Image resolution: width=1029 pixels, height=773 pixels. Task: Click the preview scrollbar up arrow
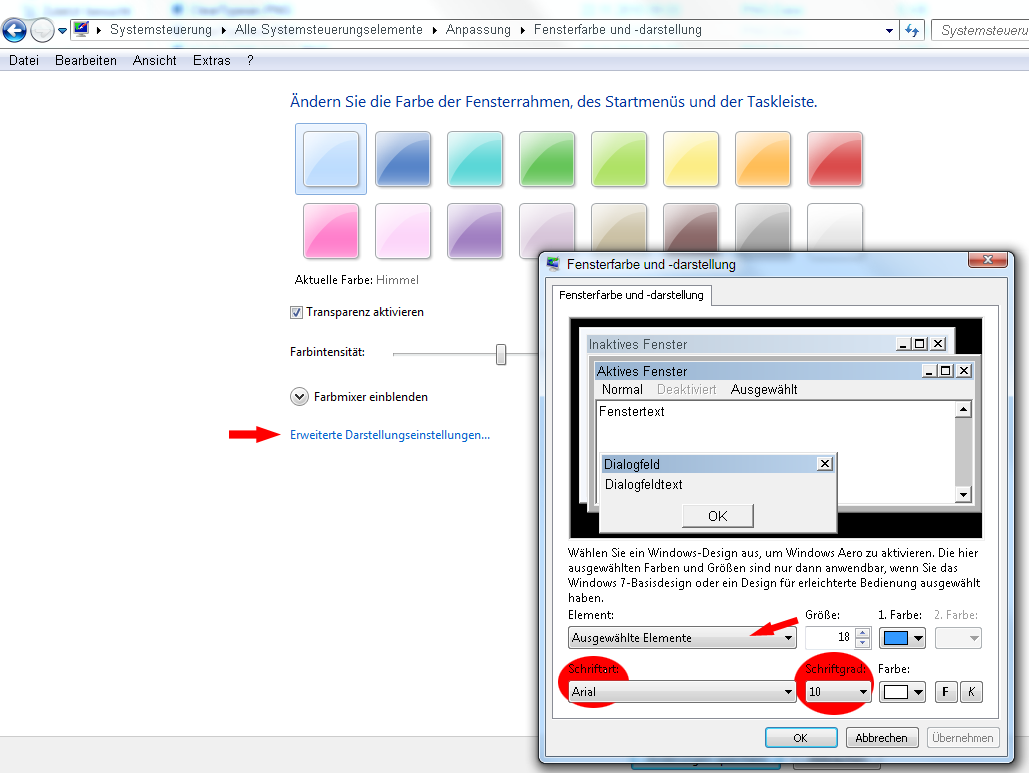[963, 409]
